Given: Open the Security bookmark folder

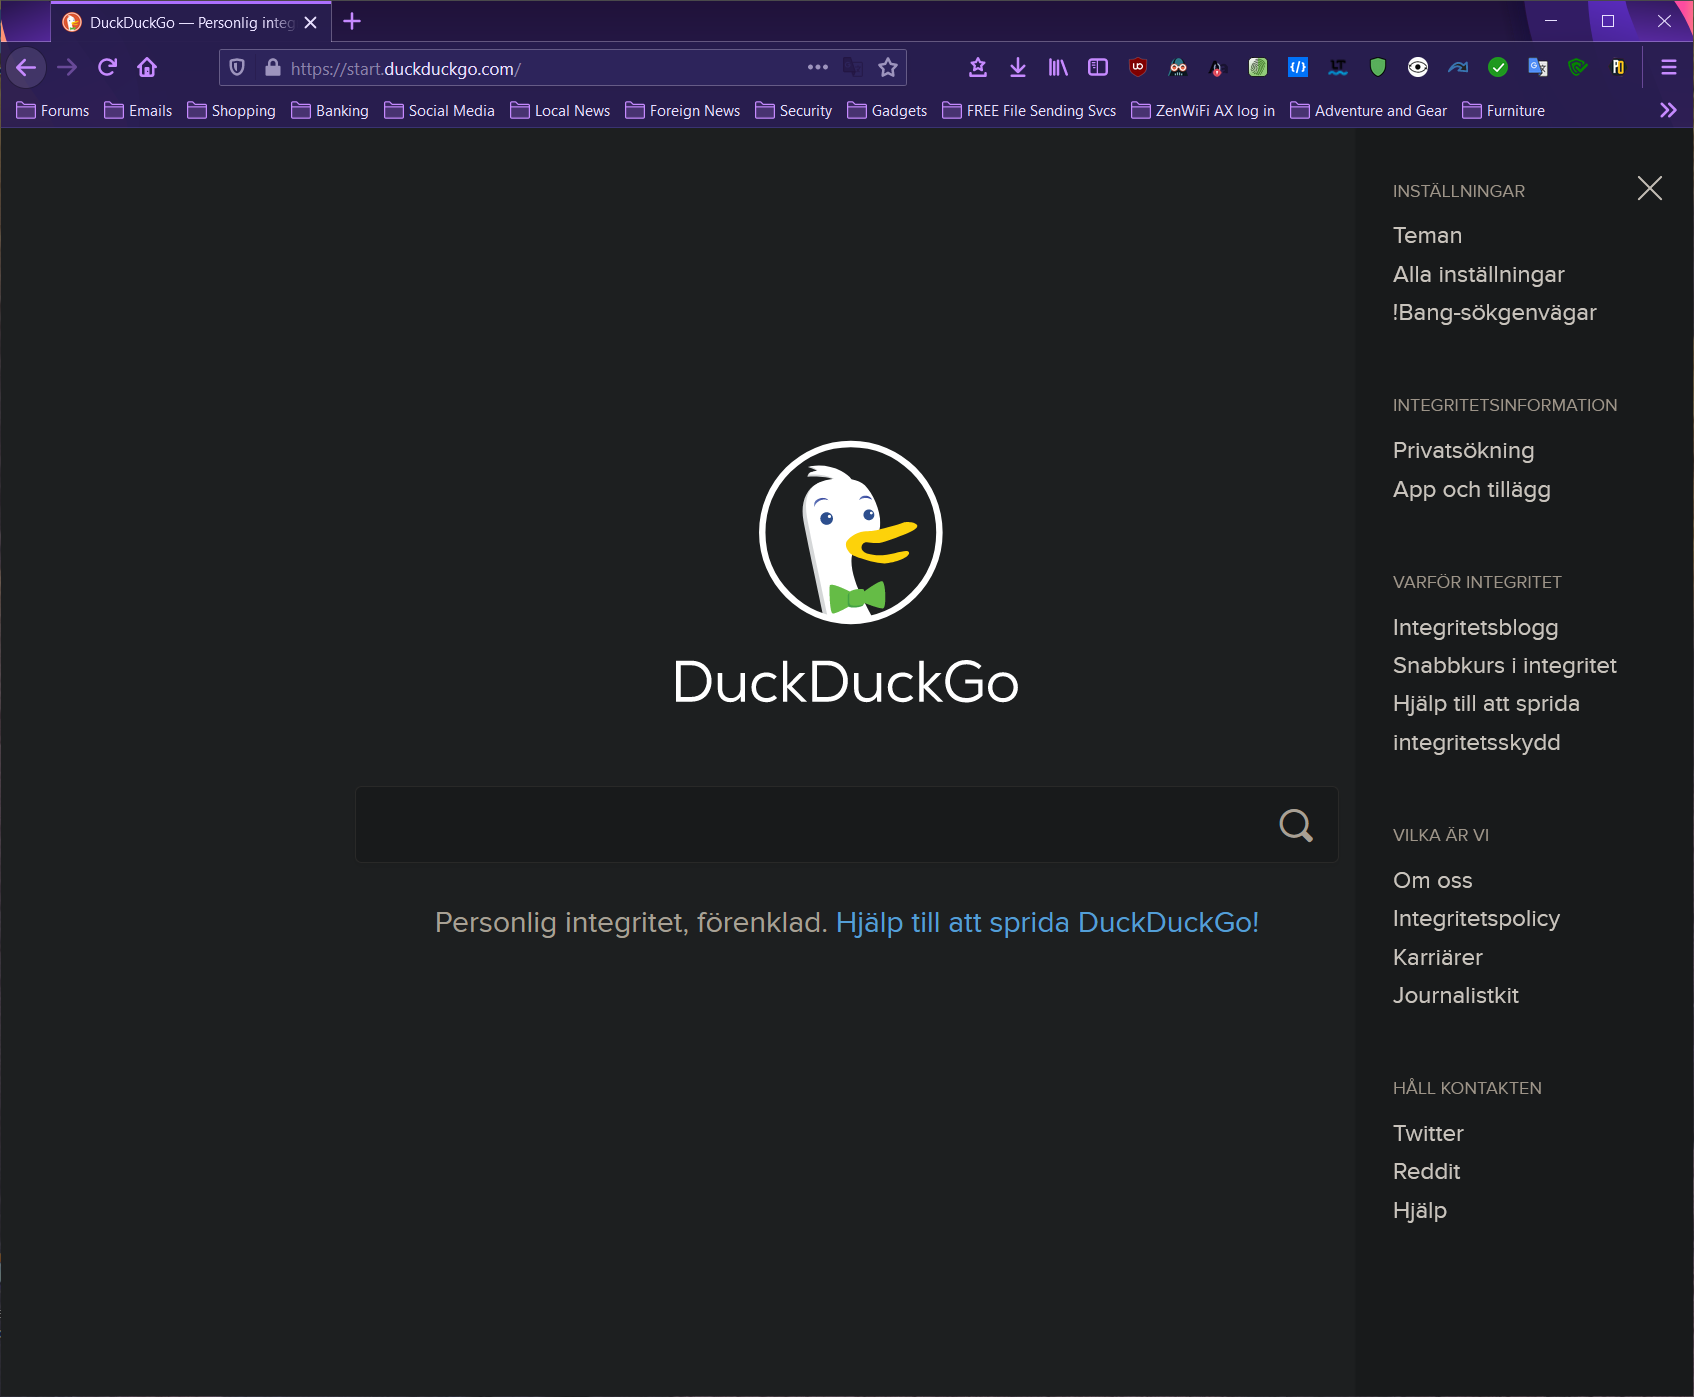Looking at the screenshot, I should pyautogui.click(x=793, y=111).
